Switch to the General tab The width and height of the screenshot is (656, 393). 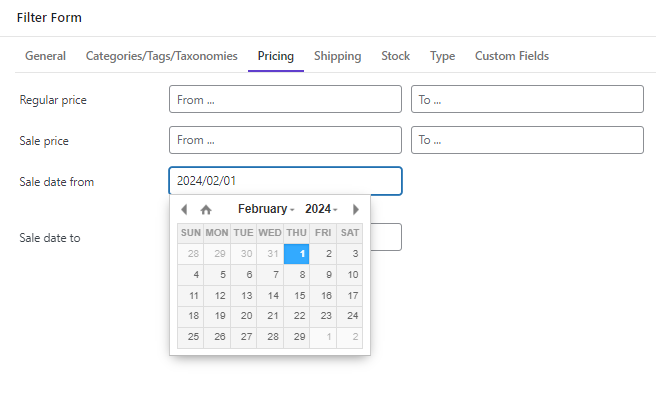point(45,56)
